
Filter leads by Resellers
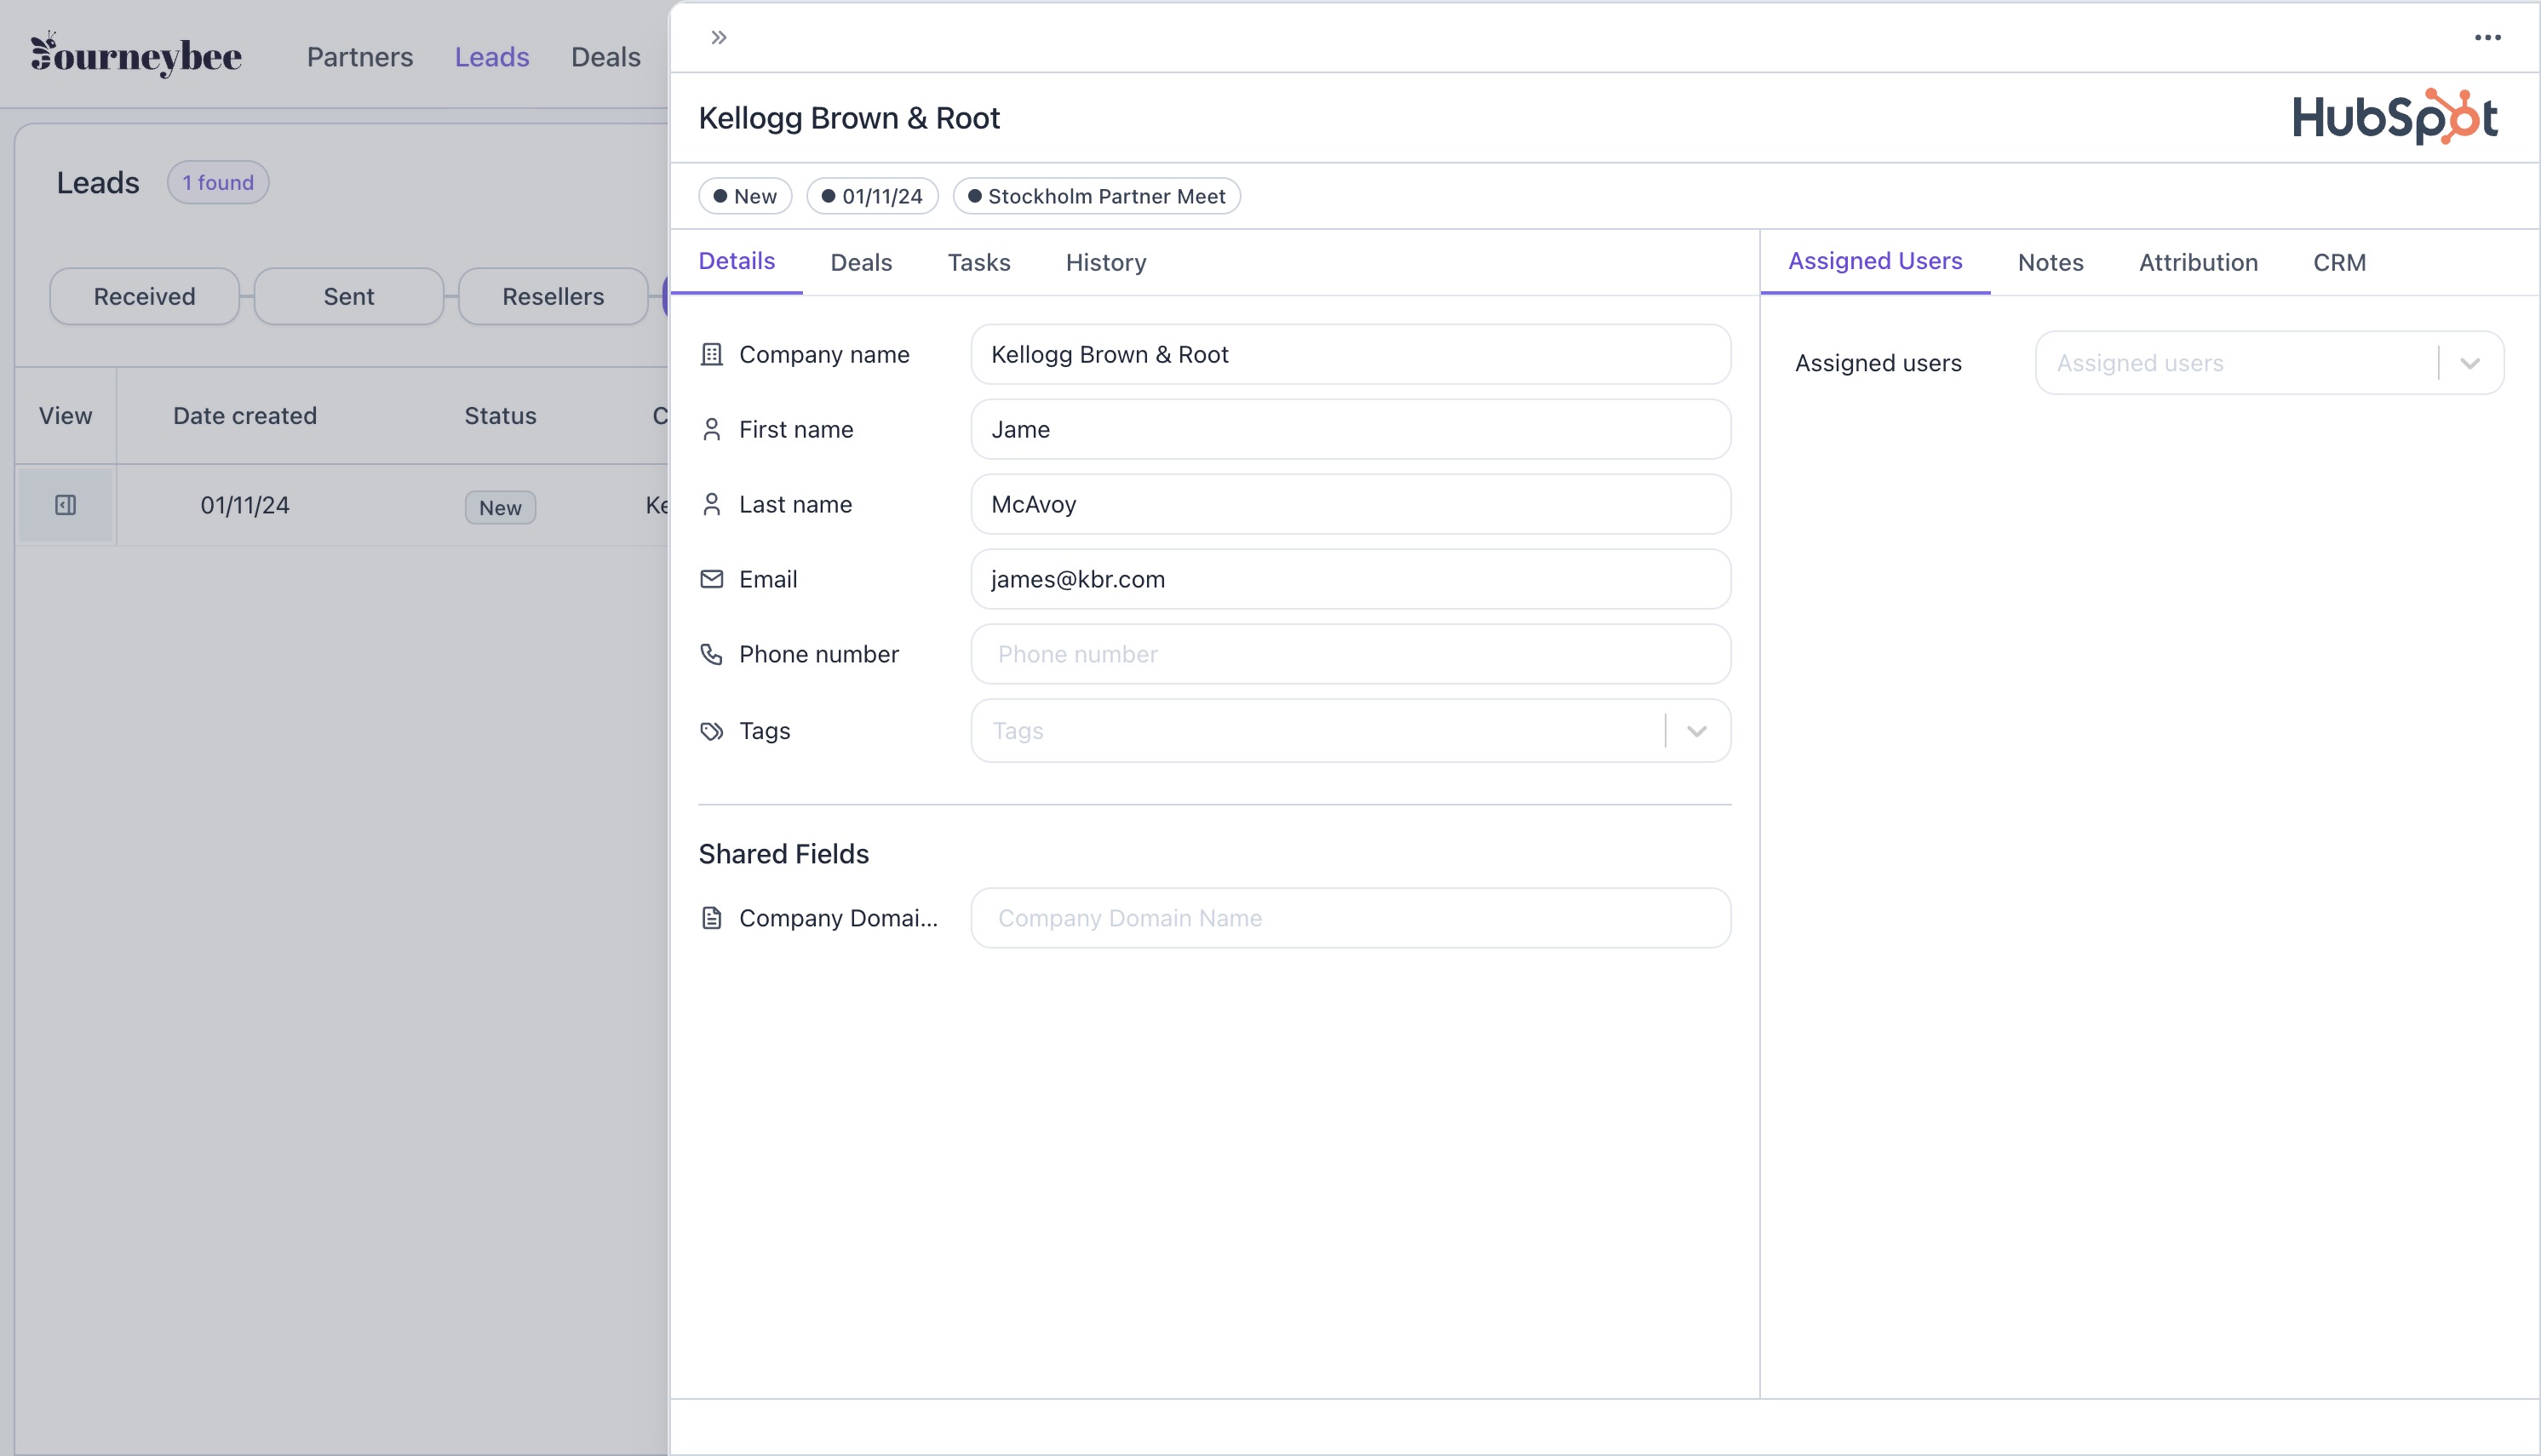[553, 296]
